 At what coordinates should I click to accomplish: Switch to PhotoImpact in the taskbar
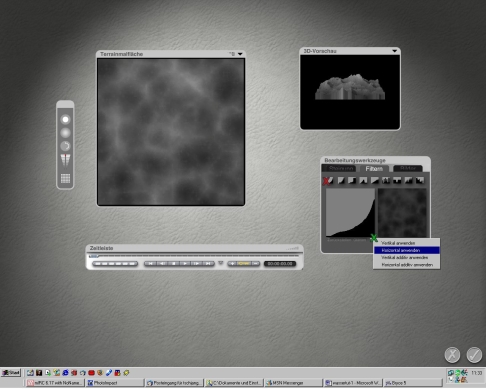[x=114, y=383]
